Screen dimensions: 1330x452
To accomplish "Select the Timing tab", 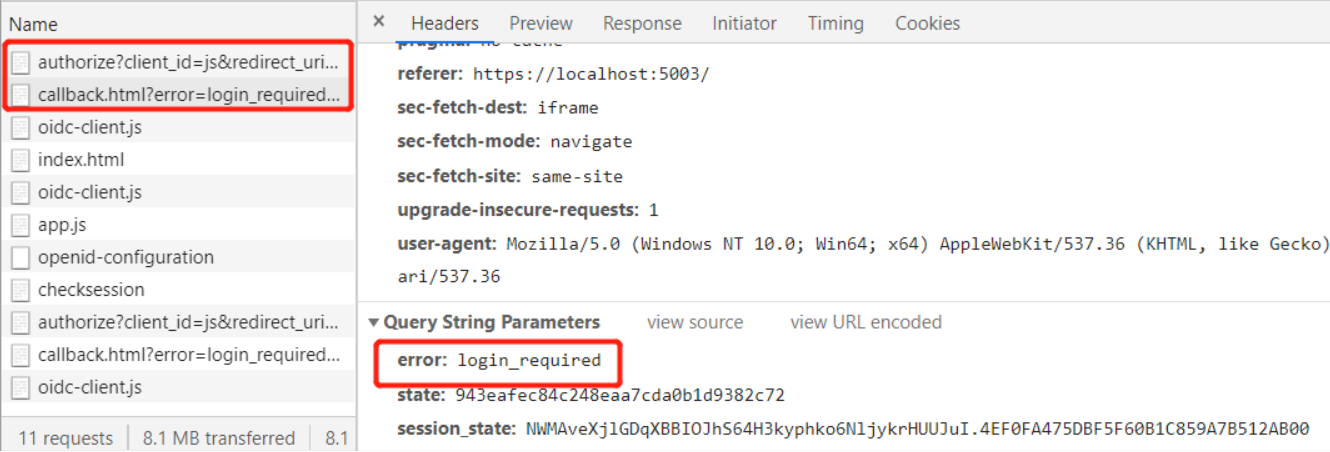I will [835, 23].
